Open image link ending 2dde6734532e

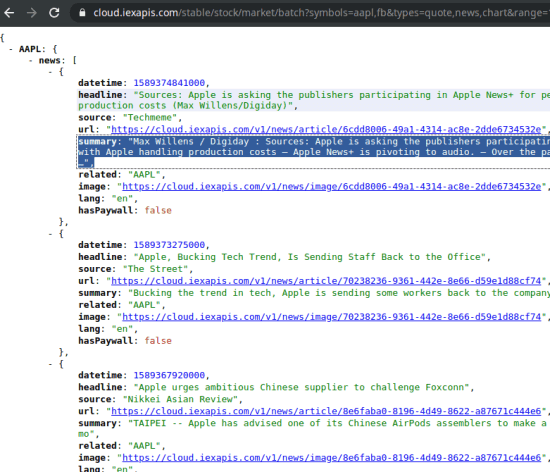click(331, 187)
